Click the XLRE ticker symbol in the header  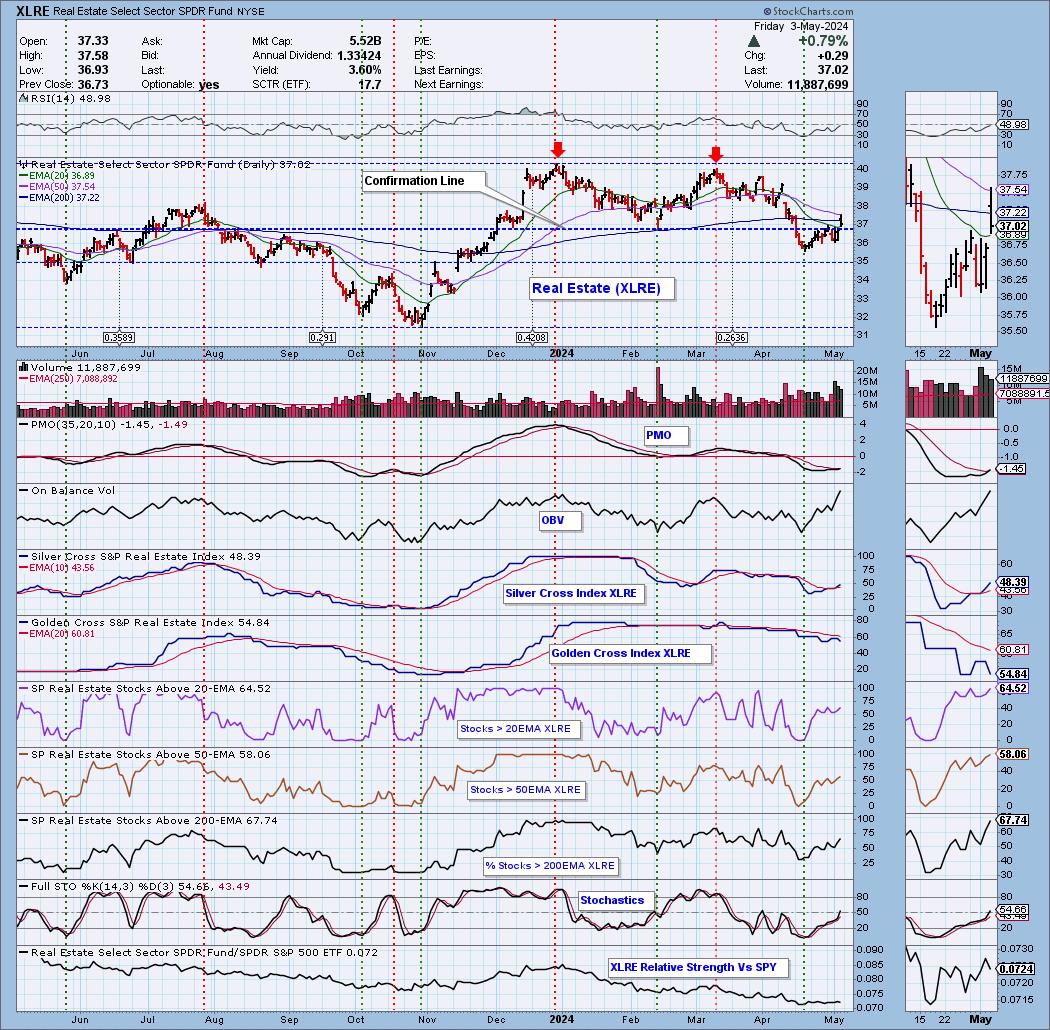33,11
